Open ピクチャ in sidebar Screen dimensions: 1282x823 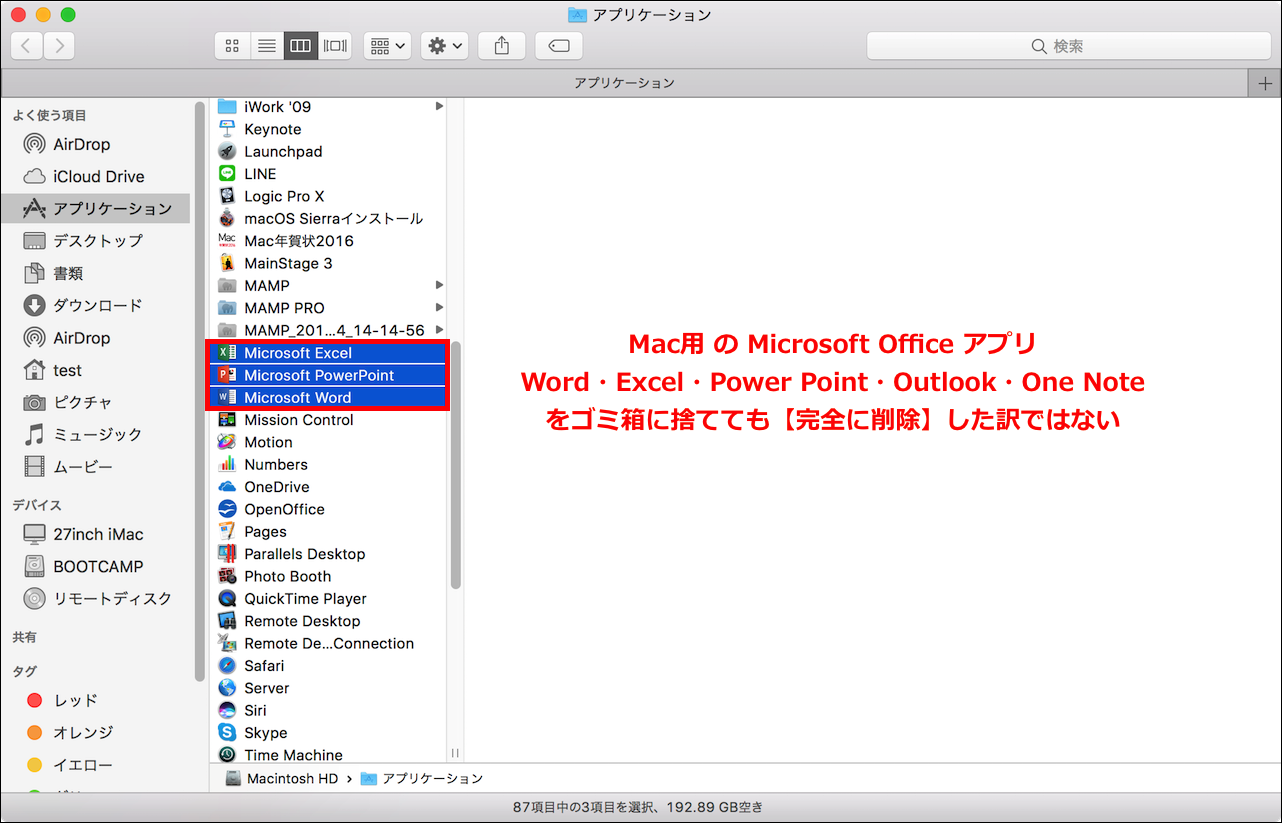click(x=82, y=402)
